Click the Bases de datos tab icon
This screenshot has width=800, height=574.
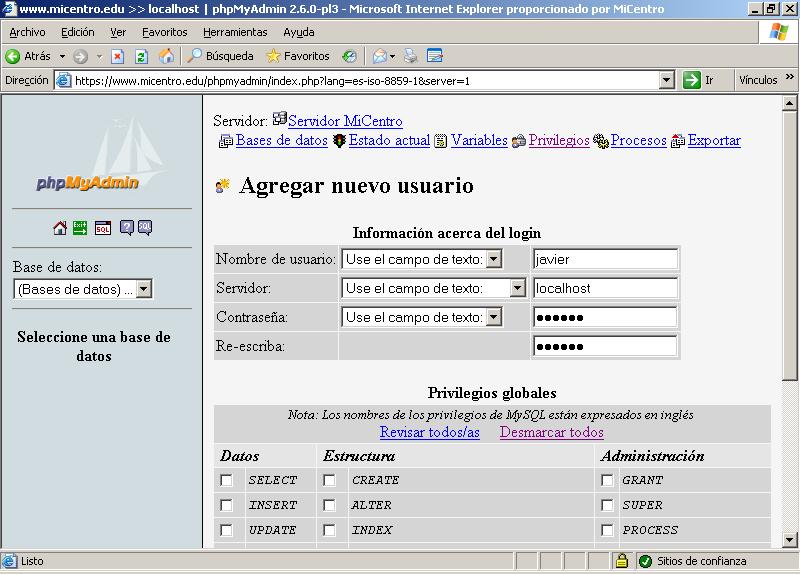coord(226,141)
